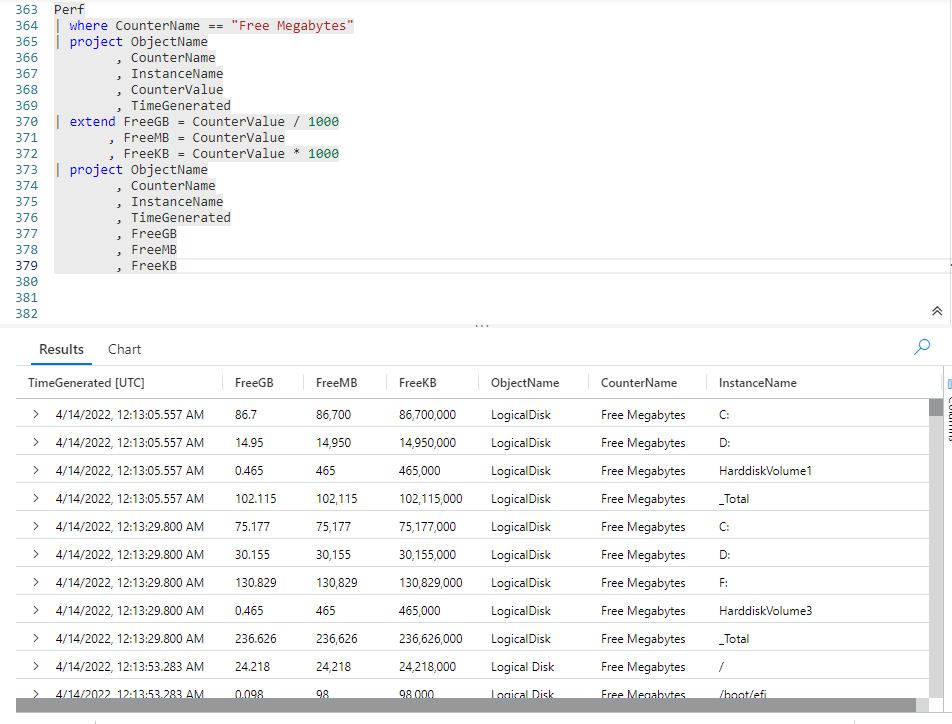Expand the HarddiskVolume3 result row

(36, 610)
